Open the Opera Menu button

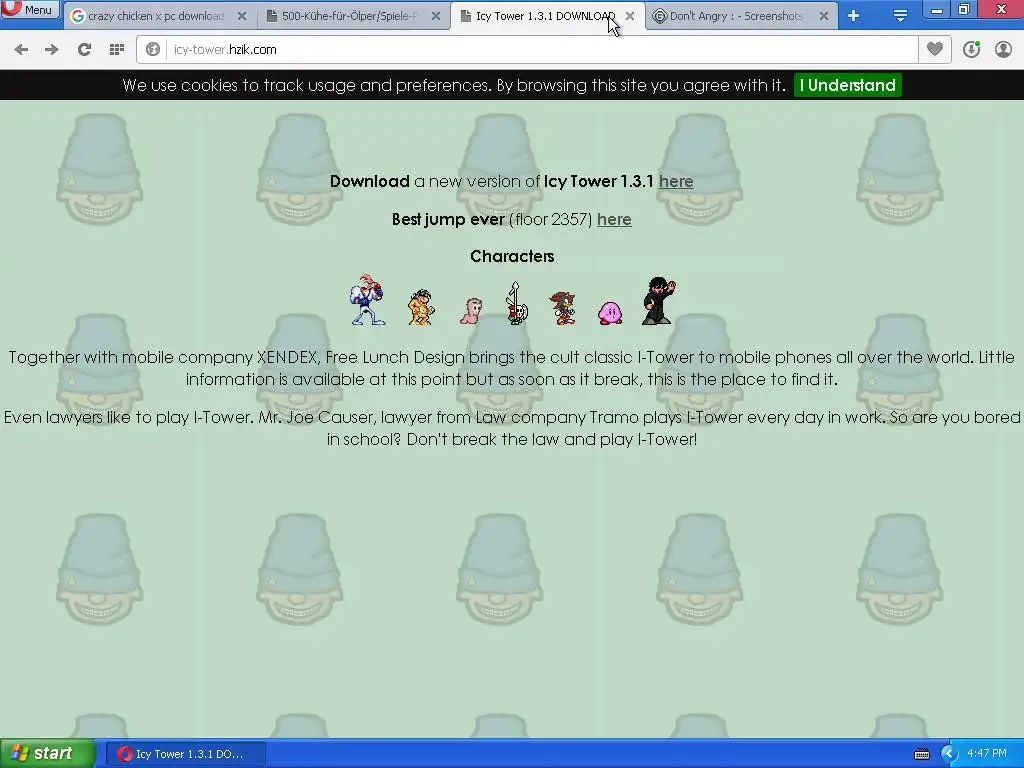click(x=29, y=9)
